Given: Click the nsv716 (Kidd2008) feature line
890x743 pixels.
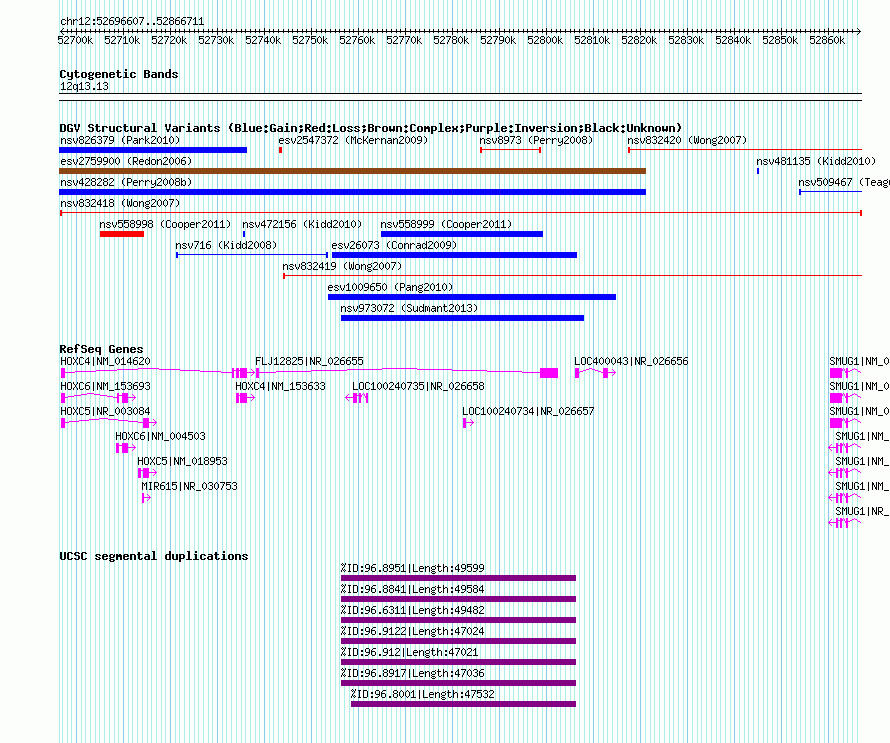Looking at the screenshot, I should pyautogui.click(x=252, y=255).
